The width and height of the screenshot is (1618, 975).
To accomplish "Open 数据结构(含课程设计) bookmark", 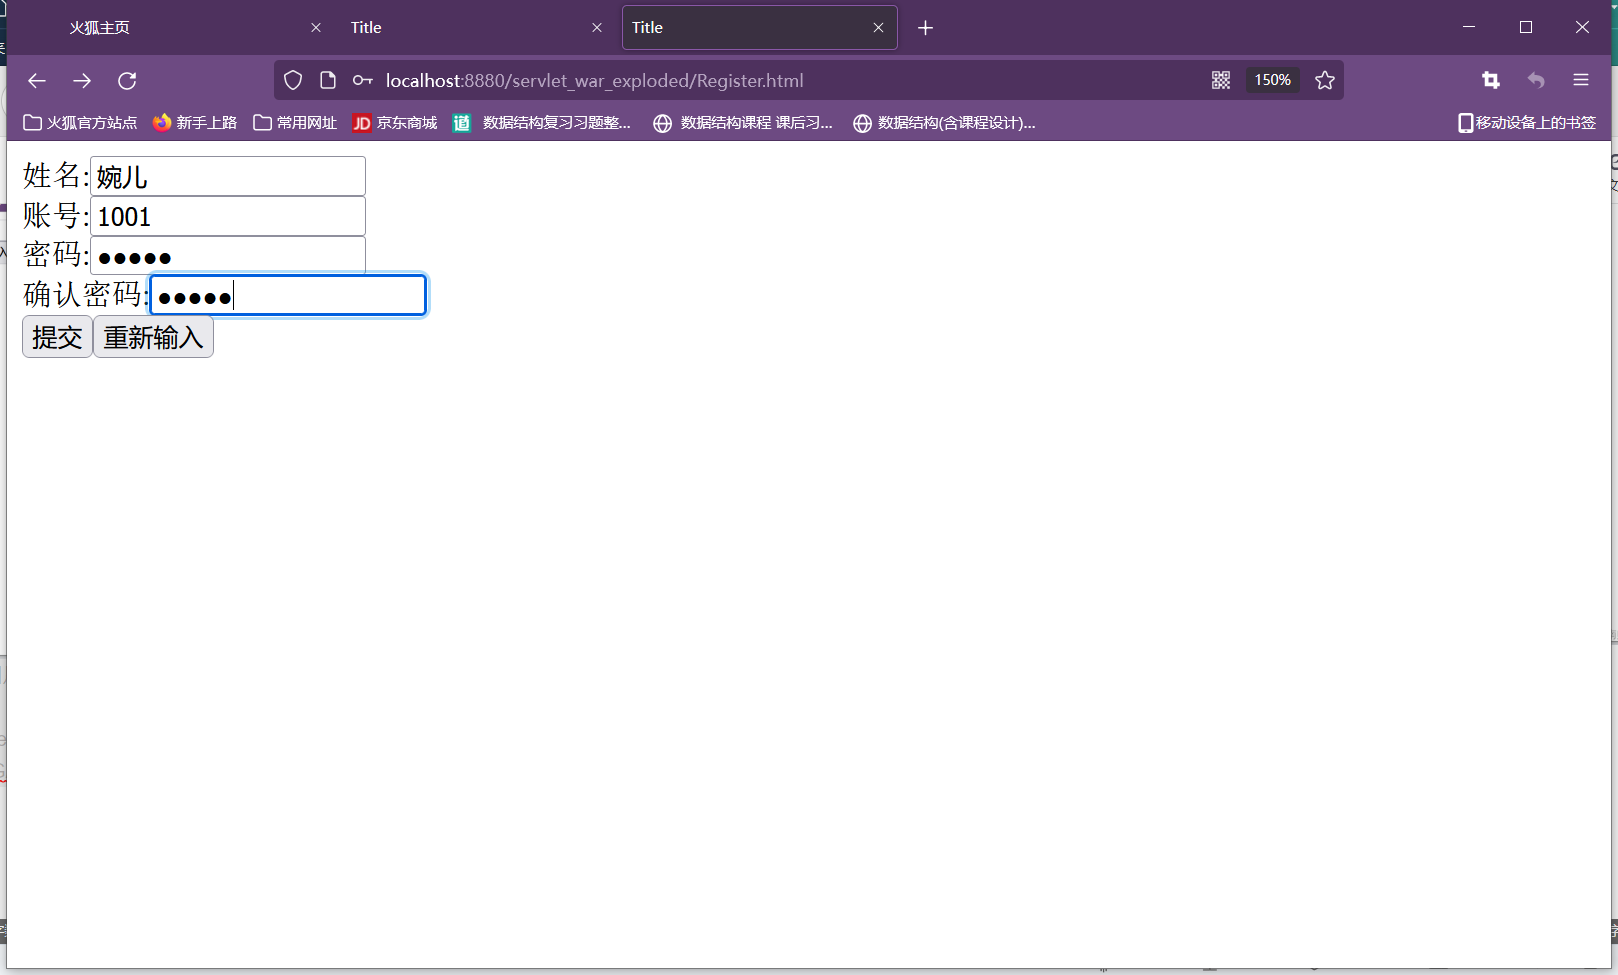I will [944, 123].
